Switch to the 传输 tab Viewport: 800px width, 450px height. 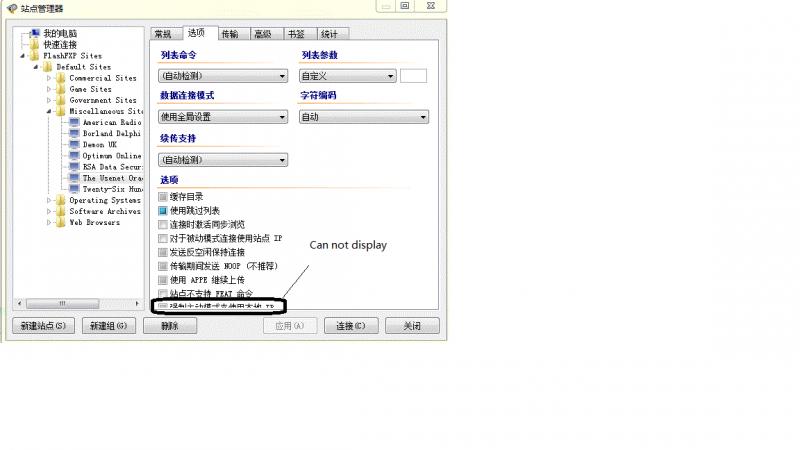(x=229, y=33)
